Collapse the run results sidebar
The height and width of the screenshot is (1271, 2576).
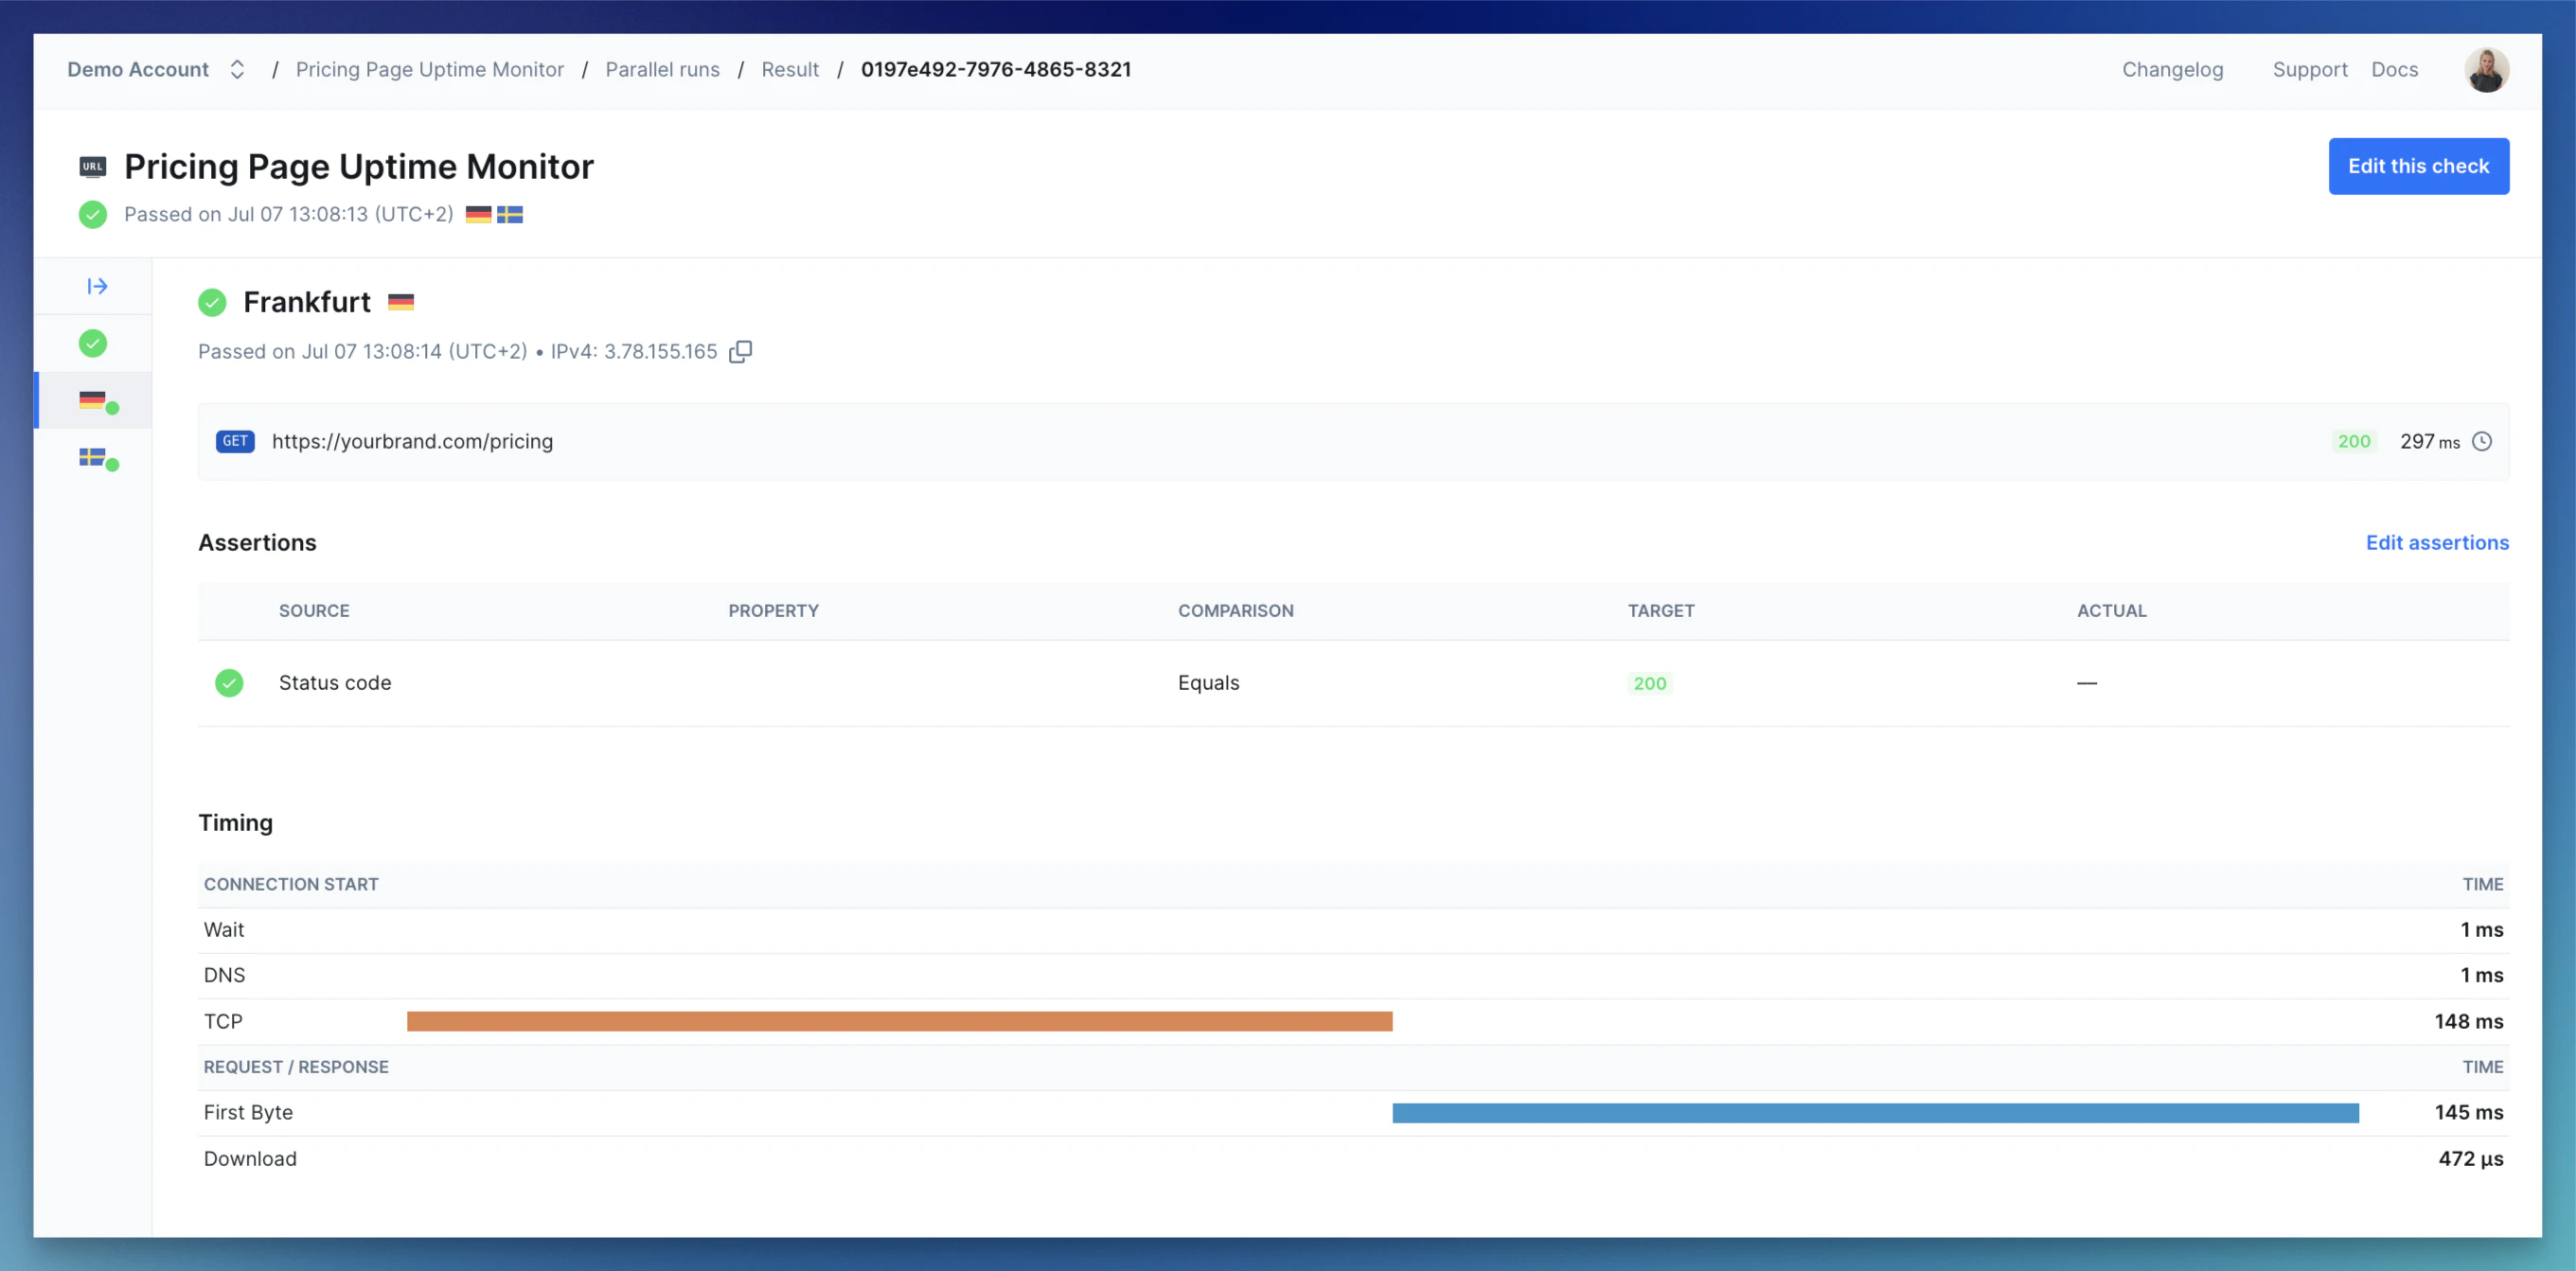click(96, 286)
